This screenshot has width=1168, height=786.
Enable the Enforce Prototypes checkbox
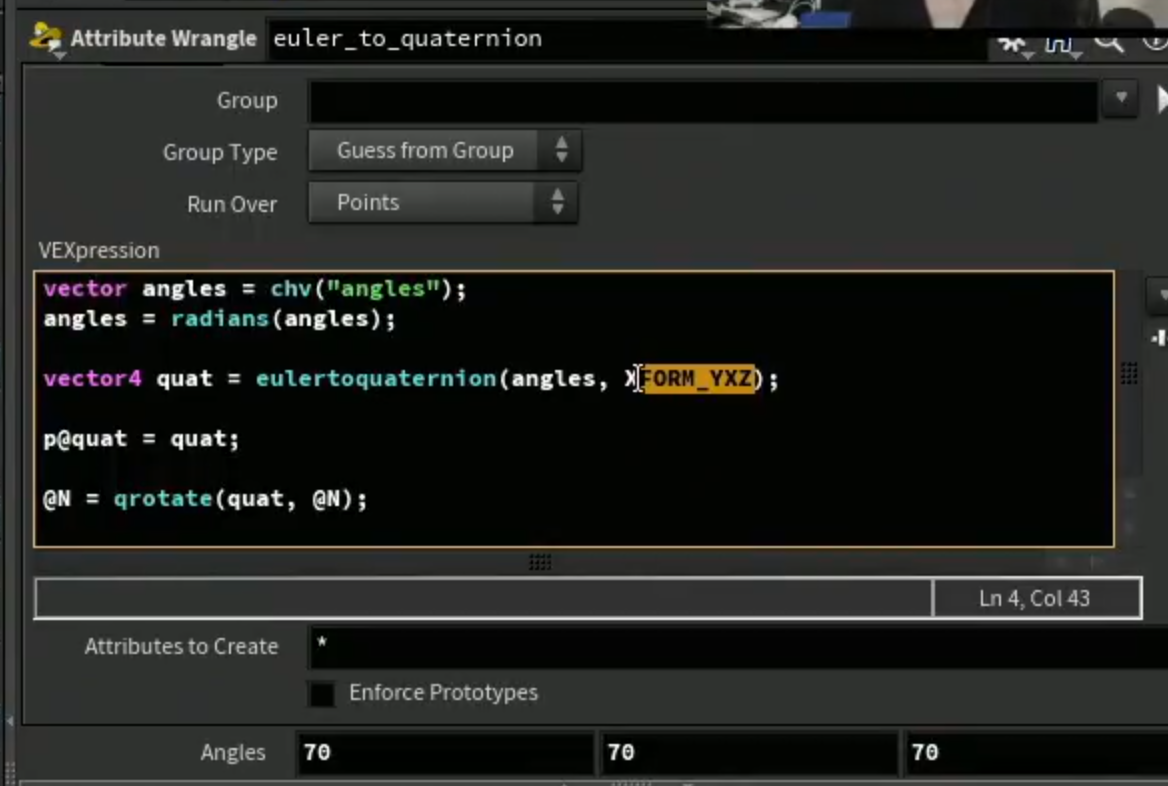[x=322, y=694]
